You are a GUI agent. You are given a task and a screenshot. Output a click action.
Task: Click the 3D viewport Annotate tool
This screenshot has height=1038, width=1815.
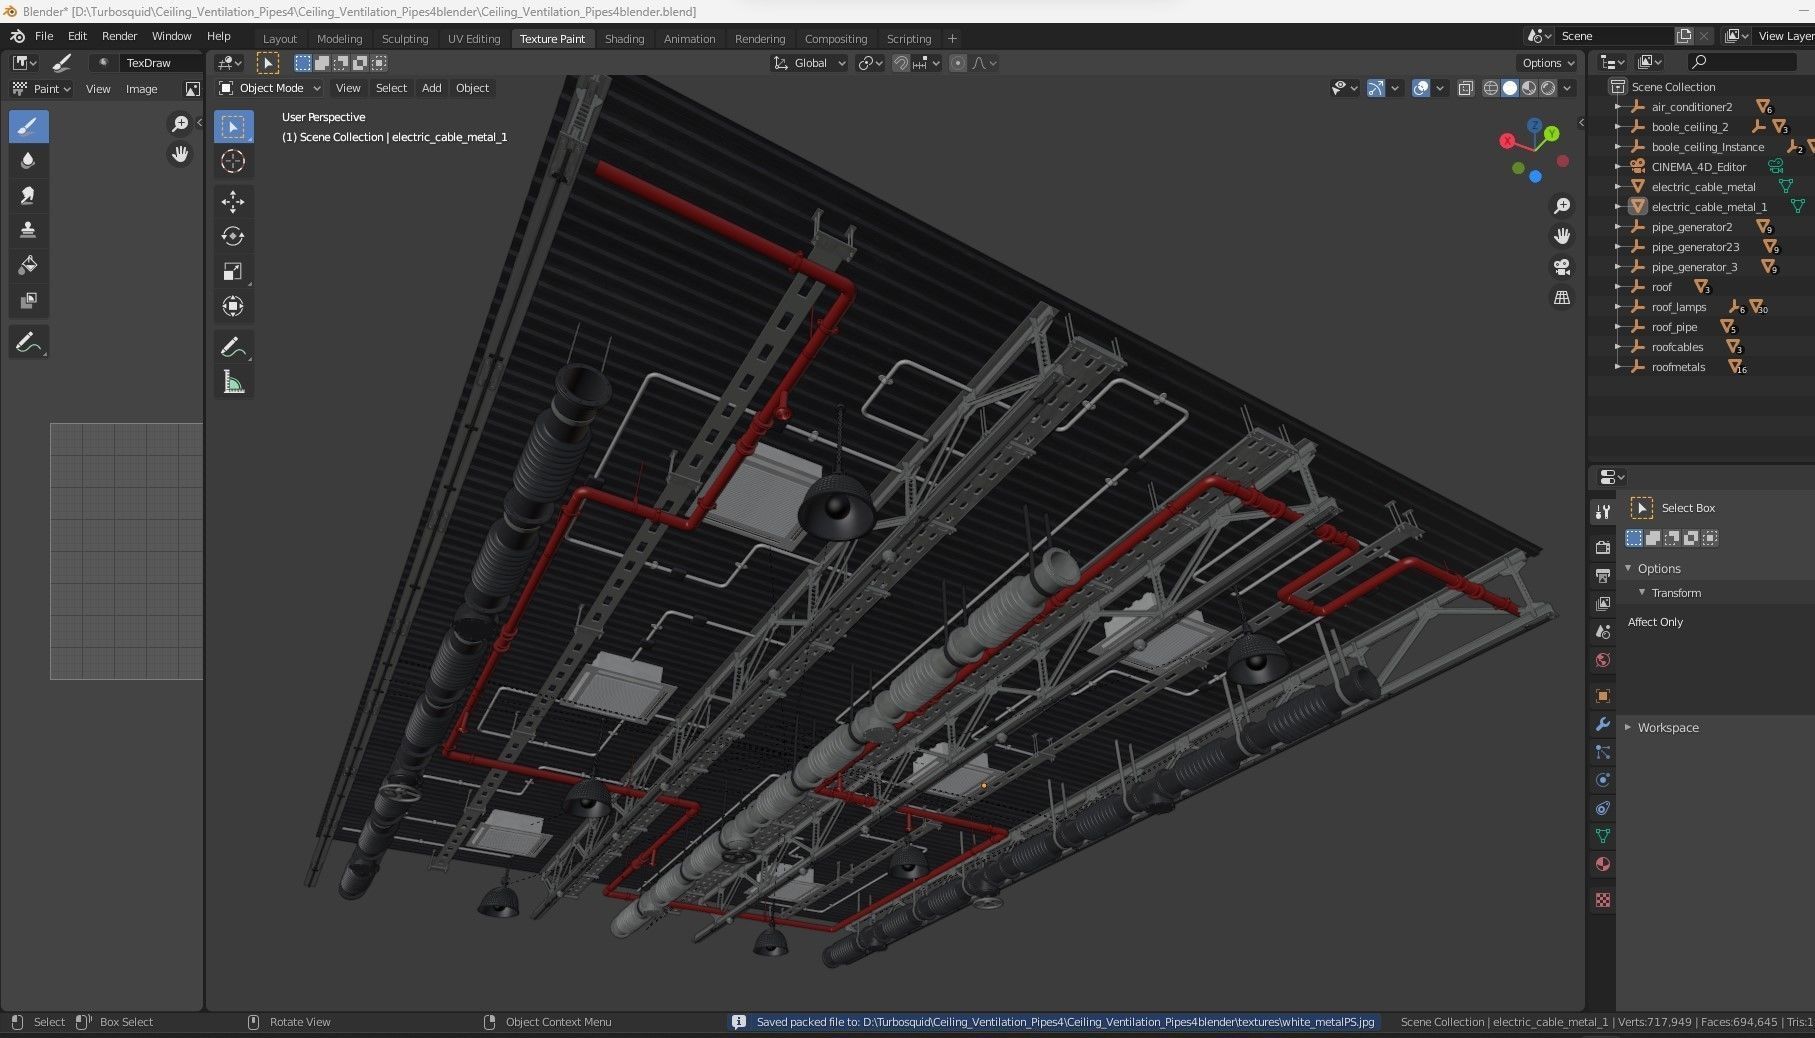point(233,347)
